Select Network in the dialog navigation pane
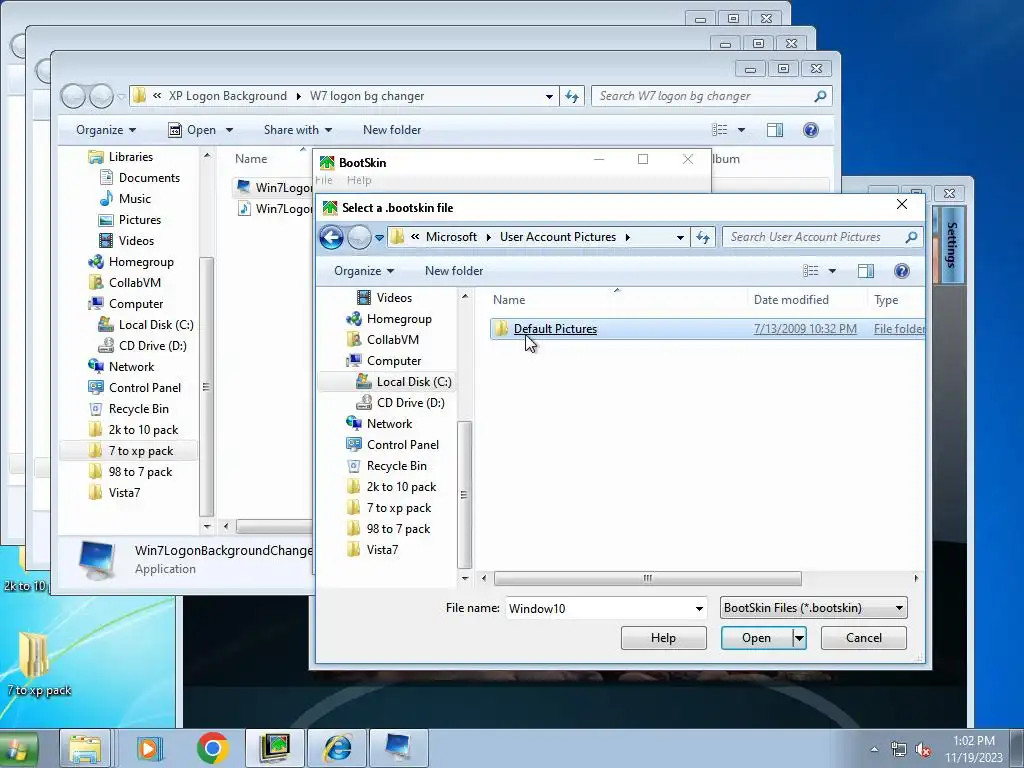This screenshot has width=1024, height=768. [x=389, y=424]
